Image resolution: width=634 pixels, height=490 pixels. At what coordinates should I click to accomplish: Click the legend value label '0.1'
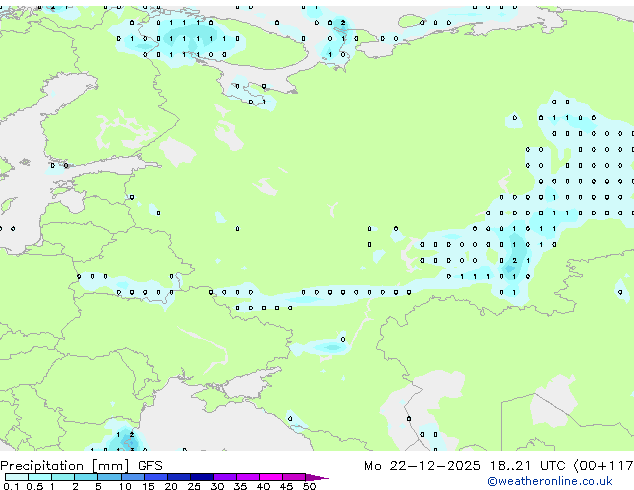tap(11, 486)
